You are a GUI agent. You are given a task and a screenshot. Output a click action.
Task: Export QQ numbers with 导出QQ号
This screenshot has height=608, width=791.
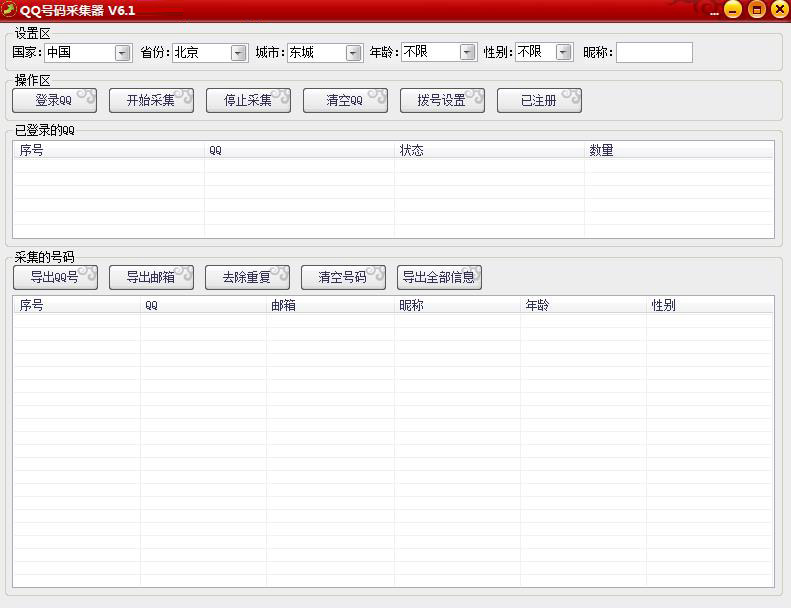coord(55,278)
